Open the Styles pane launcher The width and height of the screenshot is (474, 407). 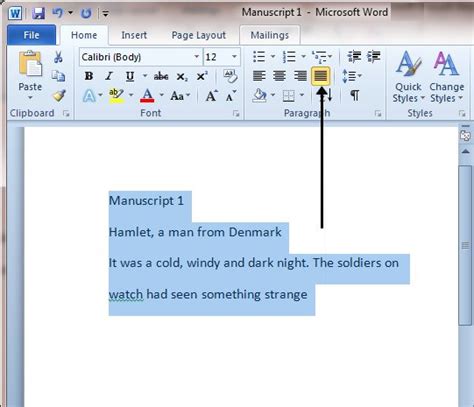click(x=462, y=114)
